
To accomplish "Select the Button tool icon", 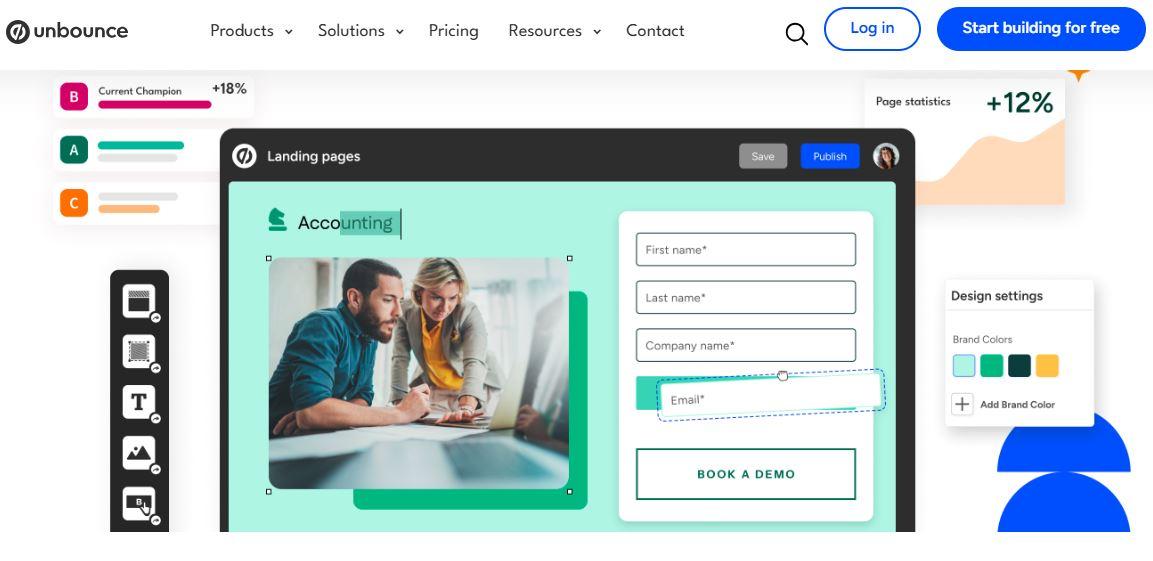I will (139, 503).
